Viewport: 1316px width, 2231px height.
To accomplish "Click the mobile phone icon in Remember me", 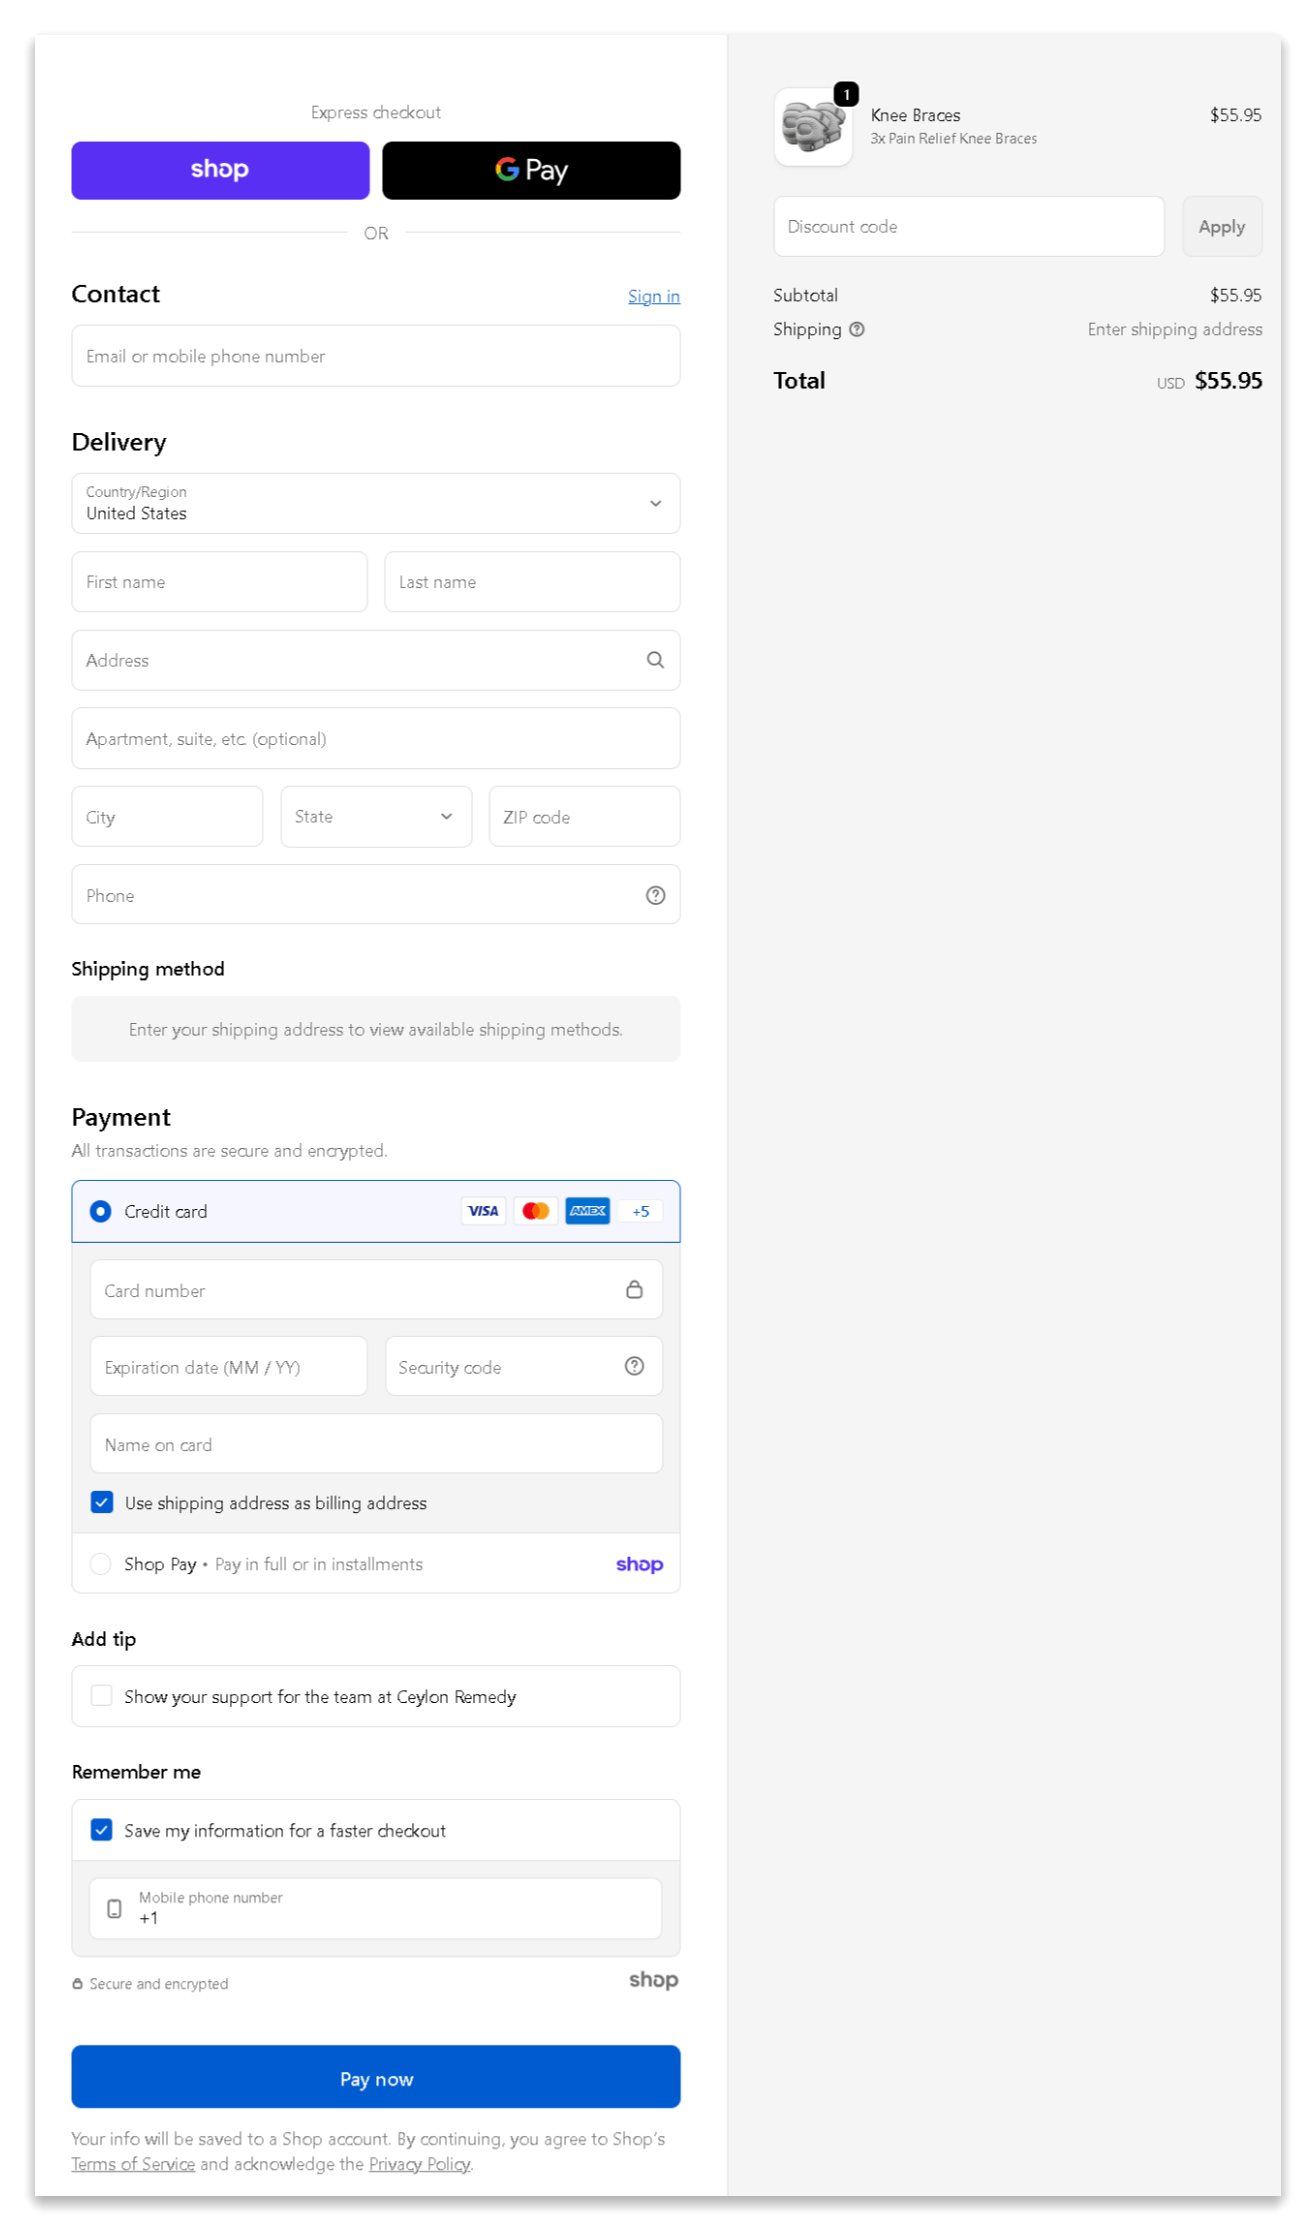I will tap(114, 1908).
